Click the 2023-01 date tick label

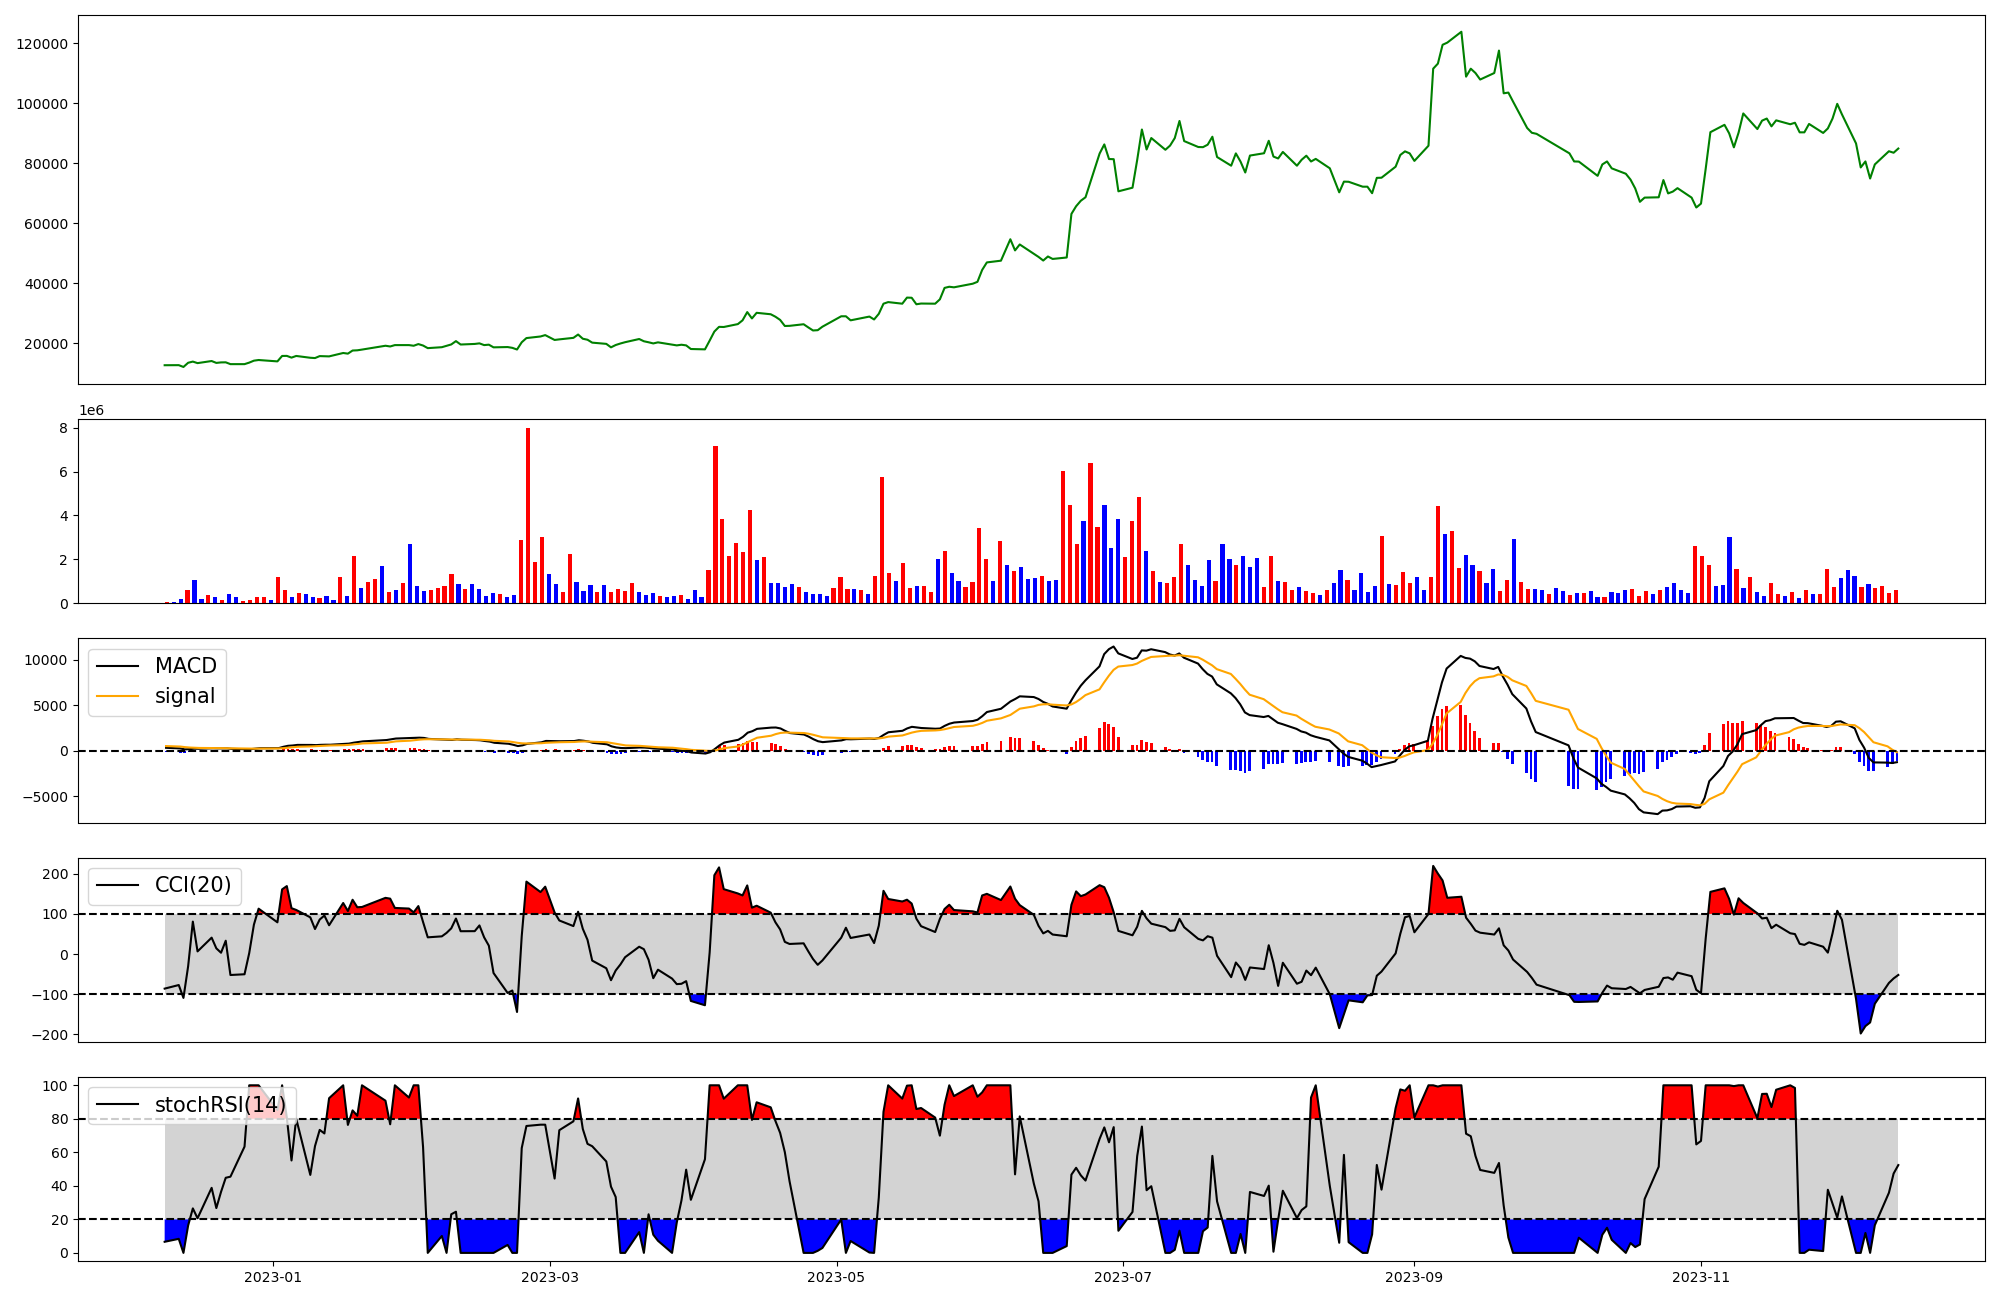click(272, 1277)
